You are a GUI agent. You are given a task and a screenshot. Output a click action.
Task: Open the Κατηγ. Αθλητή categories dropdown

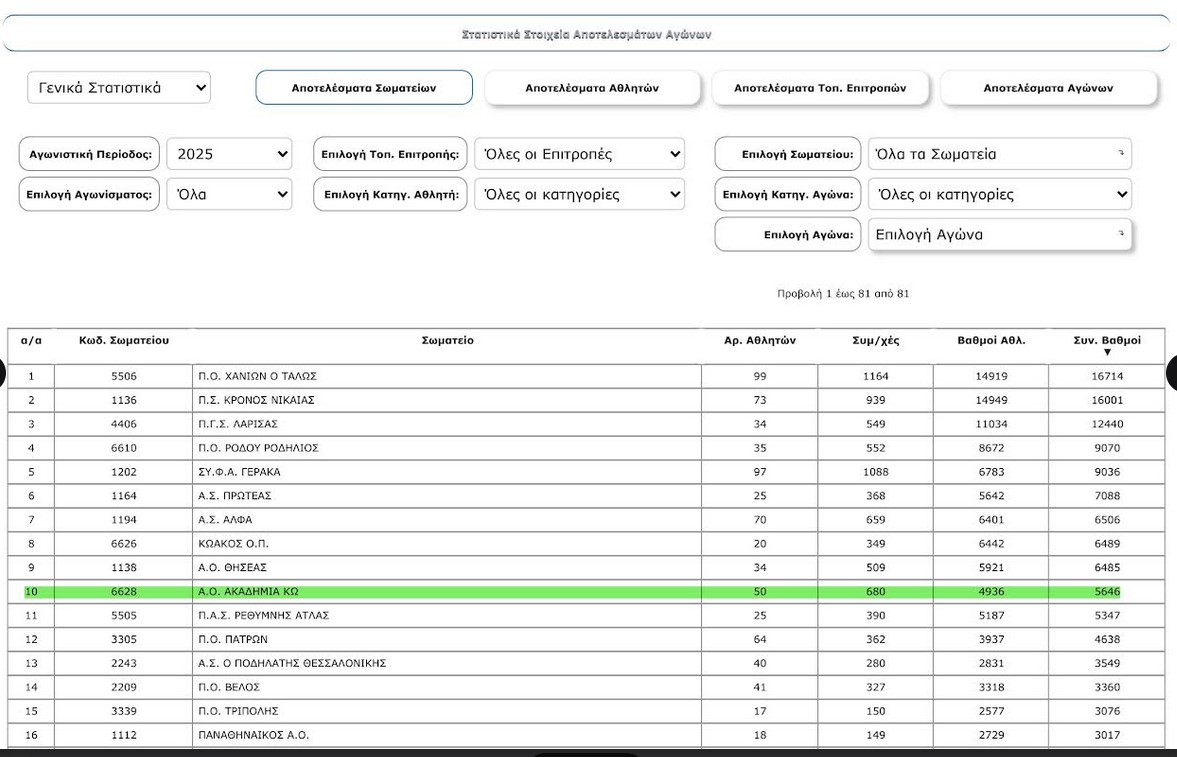pos(579,194)
